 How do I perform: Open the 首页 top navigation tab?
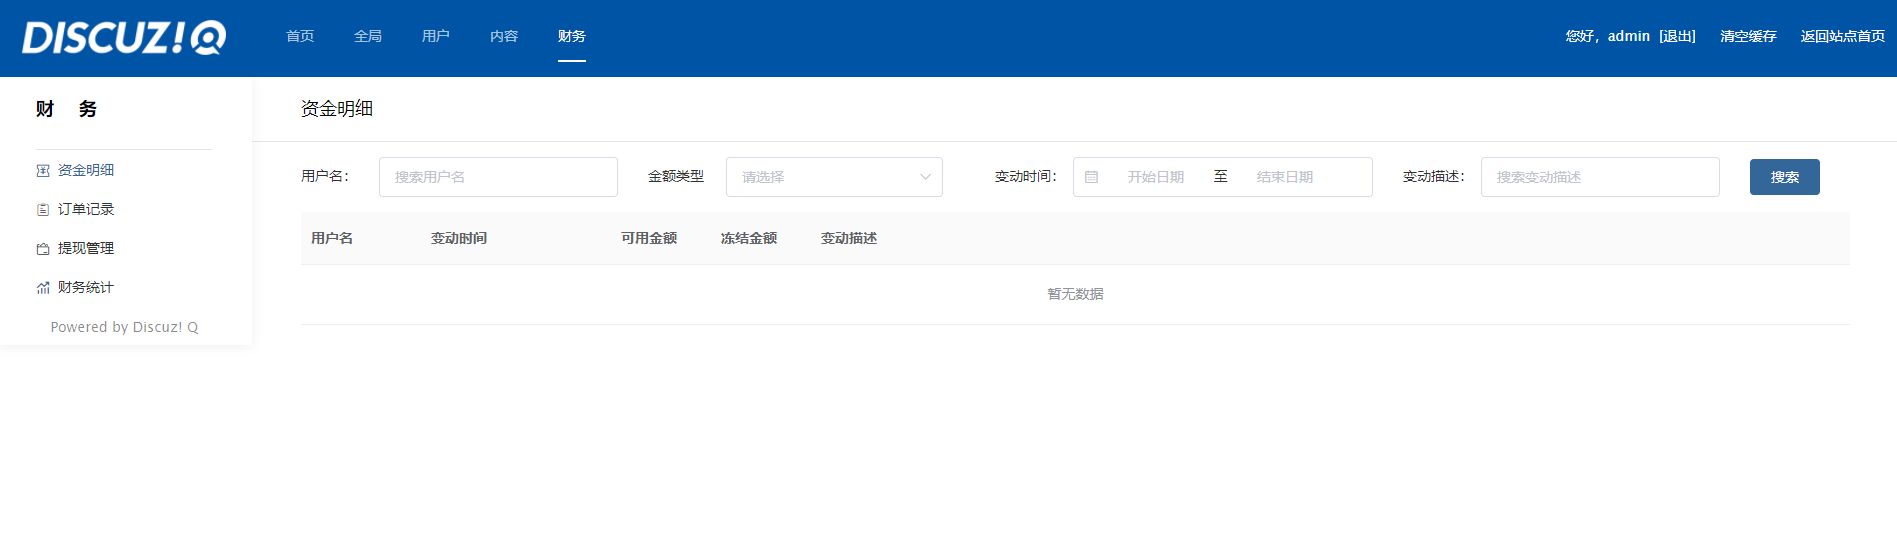point(300,36)
